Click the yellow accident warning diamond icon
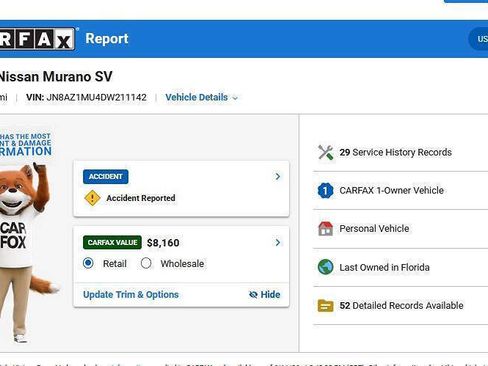Viewport: 488px width, 366px height. (x=92, y=198)
